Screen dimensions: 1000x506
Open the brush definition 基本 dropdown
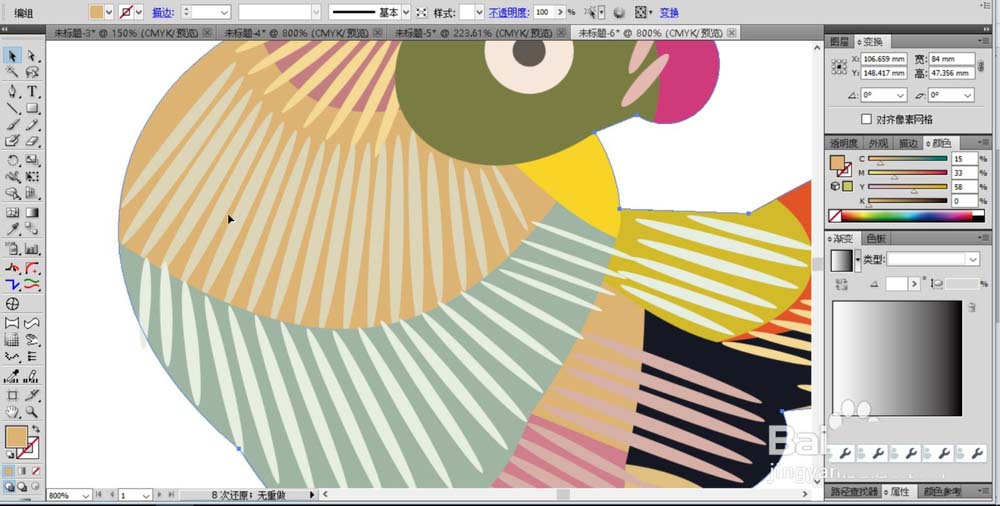(x=406, y=12)
